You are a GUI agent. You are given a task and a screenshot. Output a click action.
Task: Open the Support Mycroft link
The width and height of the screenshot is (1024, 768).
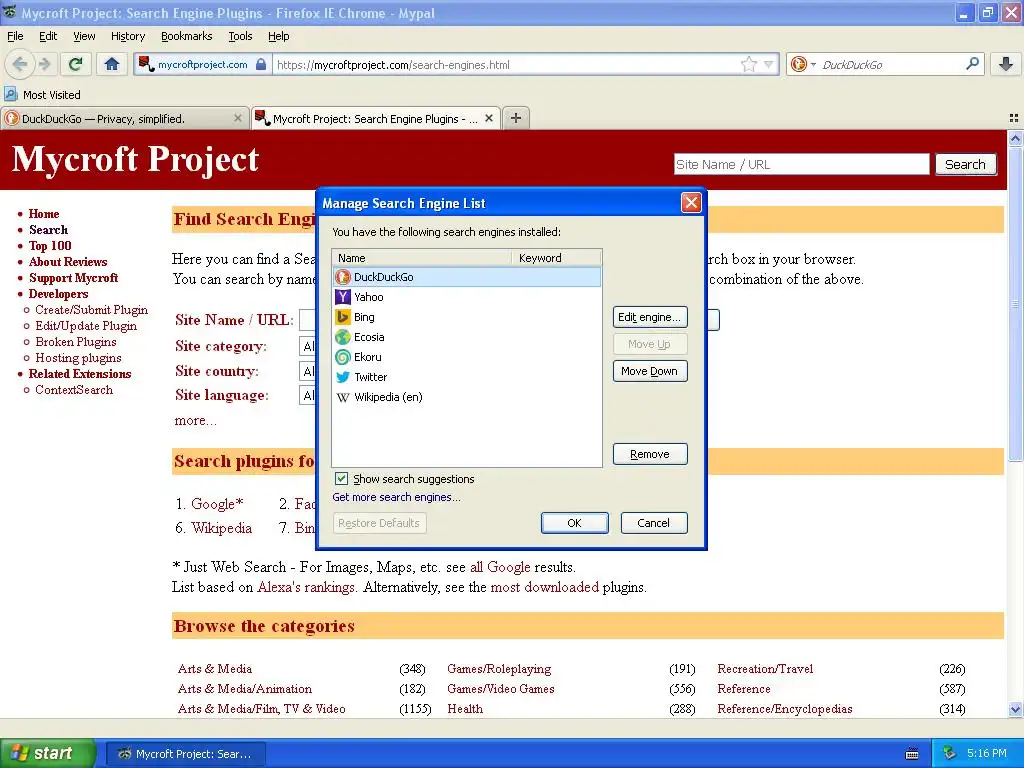tap(73, 278)
